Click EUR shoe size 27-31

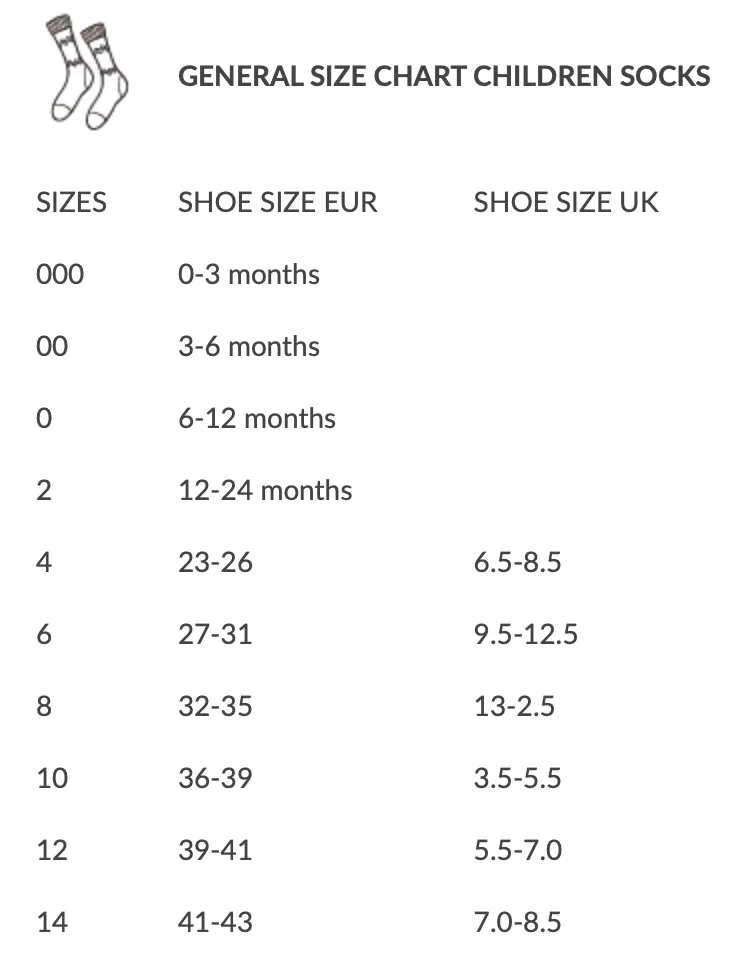point(215,634)
